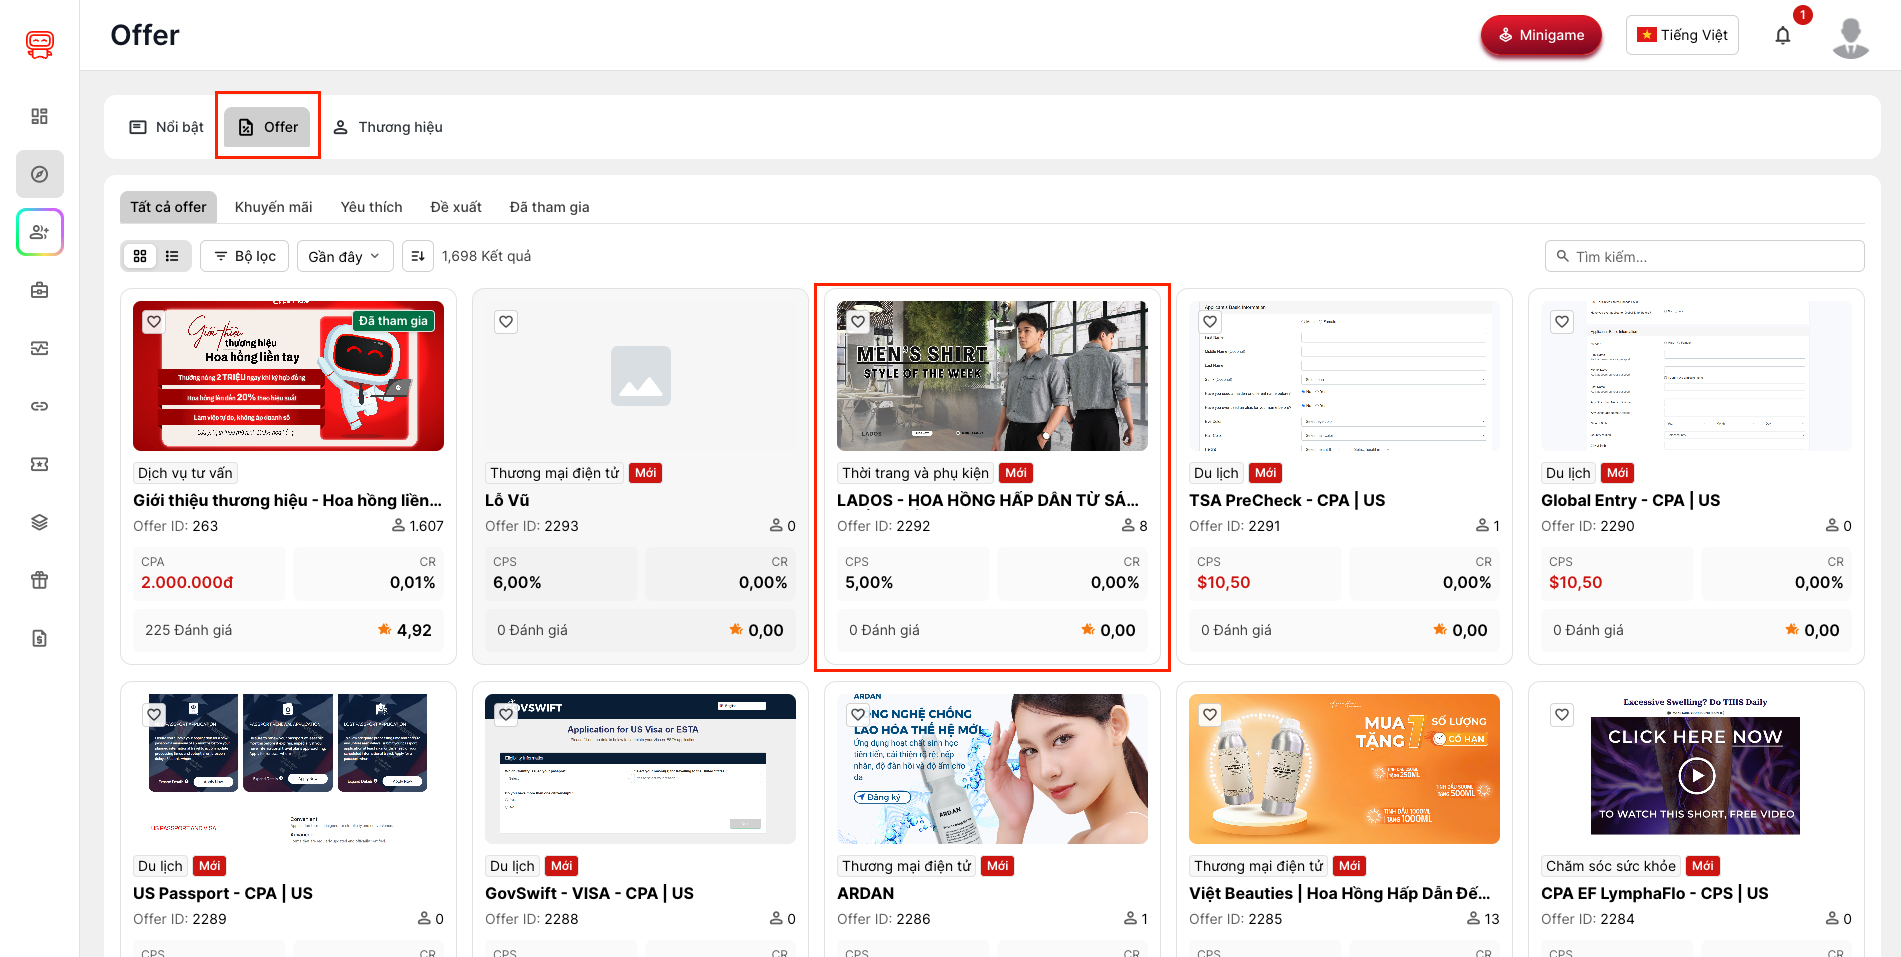This screenshot has width=1901, height=957.
Task: Select Tất cả offer filter tab
Action: [x=168, y=207]
